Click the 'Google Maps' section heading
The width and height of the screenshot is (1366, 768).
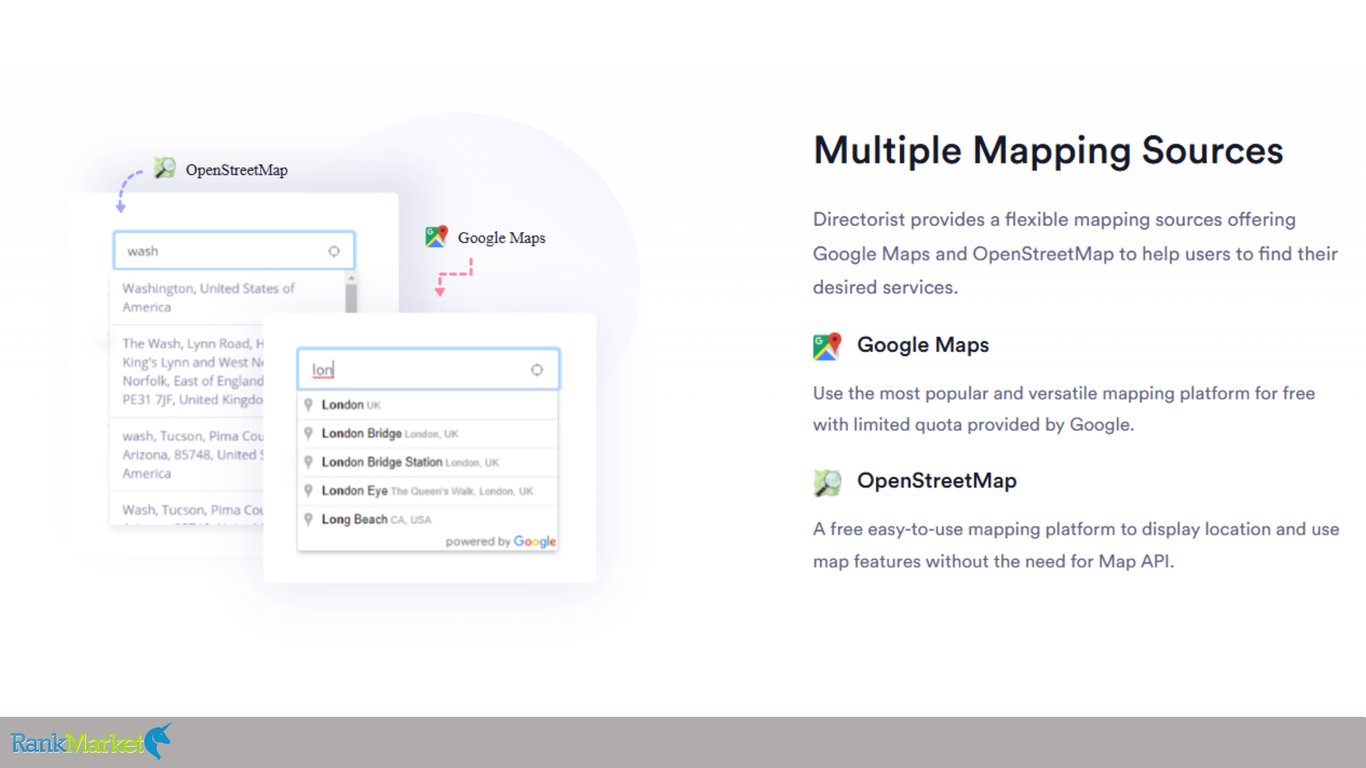[923, 345]
